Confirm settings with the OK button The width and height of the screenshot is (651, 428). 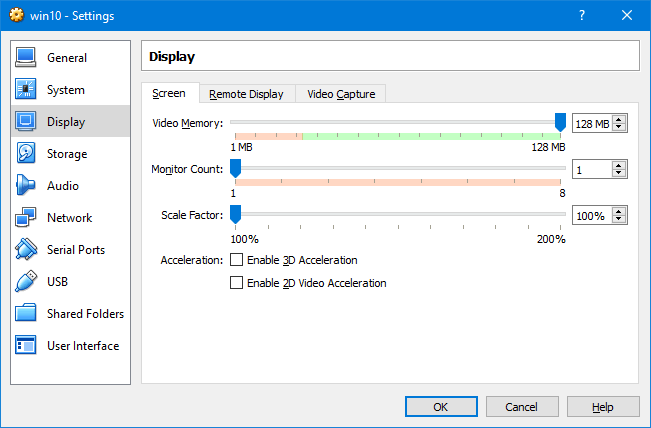click(x=441, y=407)
